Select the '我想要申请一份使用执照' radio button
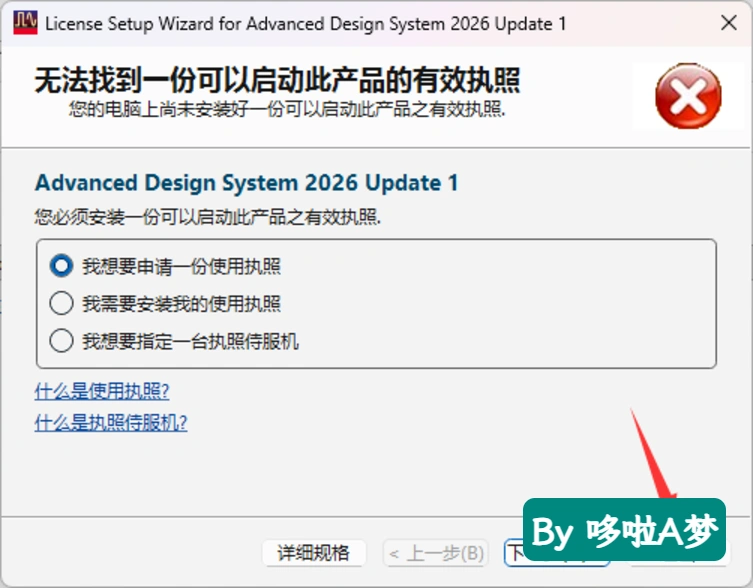Viewport: 753px width, 588px height. pyautogui.click(x=61, y=266)
